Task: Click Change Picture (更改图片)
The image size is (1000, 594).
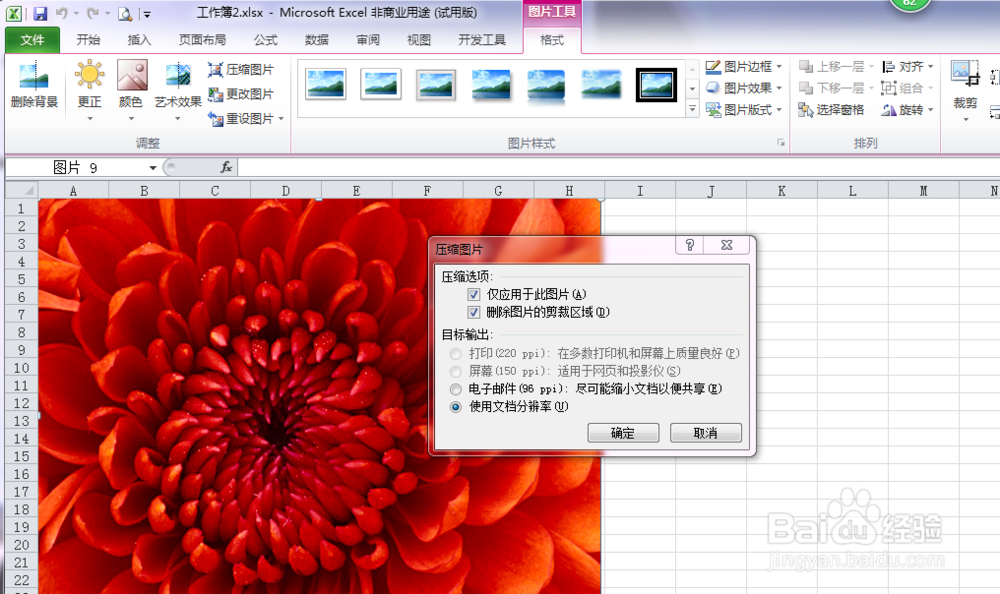Action: [241, 94]
